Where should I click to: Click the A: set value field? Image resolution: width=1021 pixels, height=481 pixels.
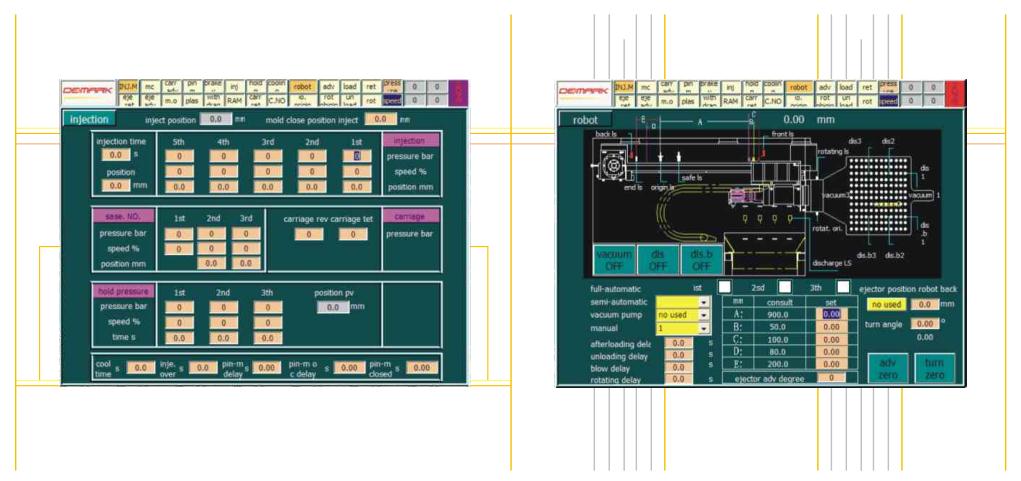click(831, 313)
